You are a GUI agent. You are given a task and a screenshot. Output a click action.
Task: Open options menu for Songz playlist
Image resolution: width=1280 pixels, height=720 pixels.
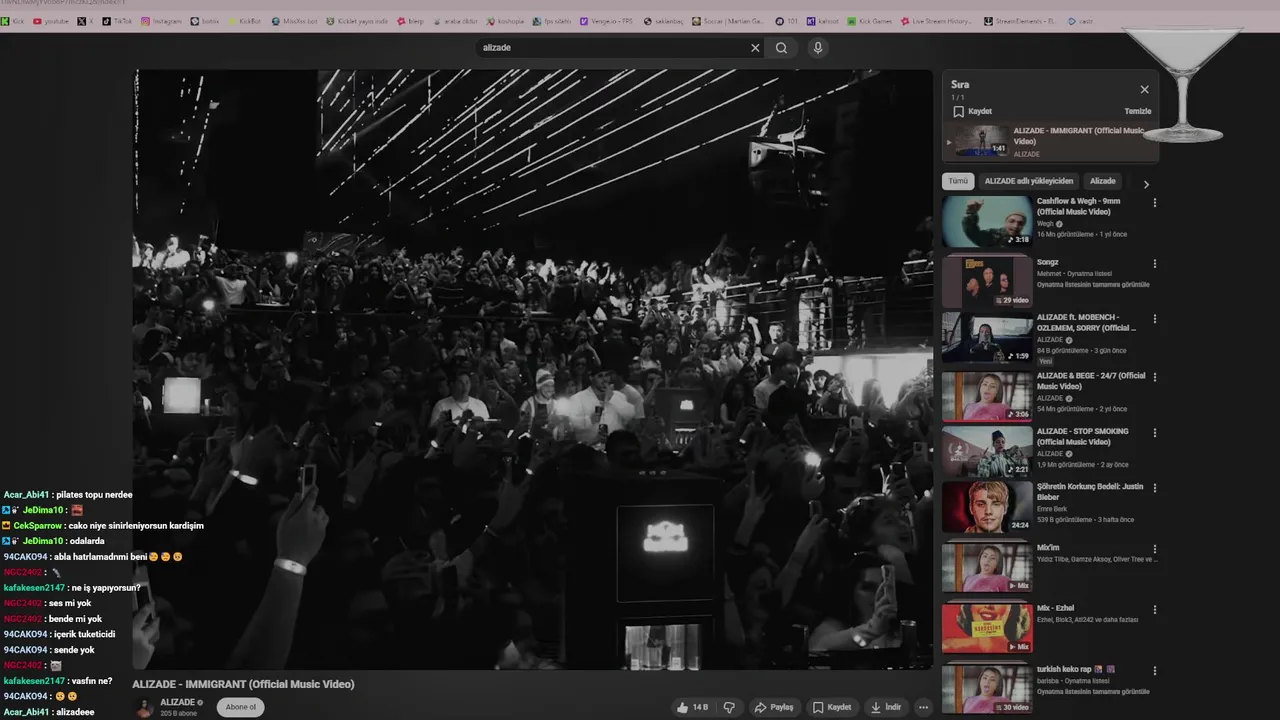(1154, 264)
